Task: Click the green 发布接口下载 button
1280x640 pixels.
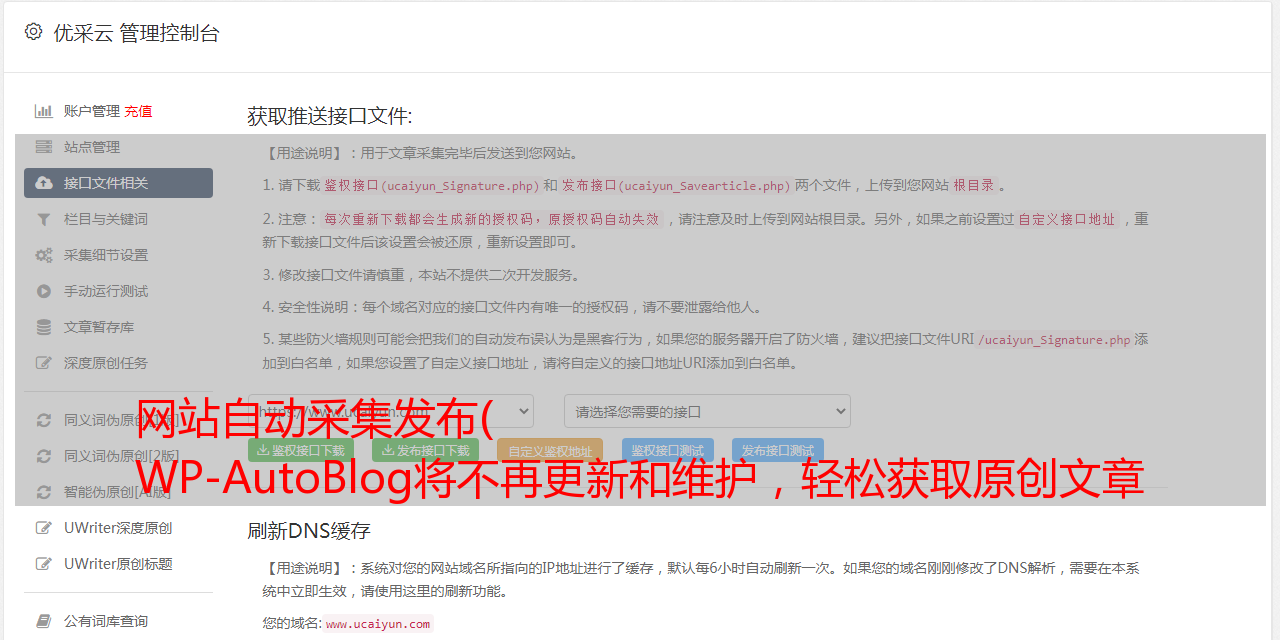Action: click(425, 451)
